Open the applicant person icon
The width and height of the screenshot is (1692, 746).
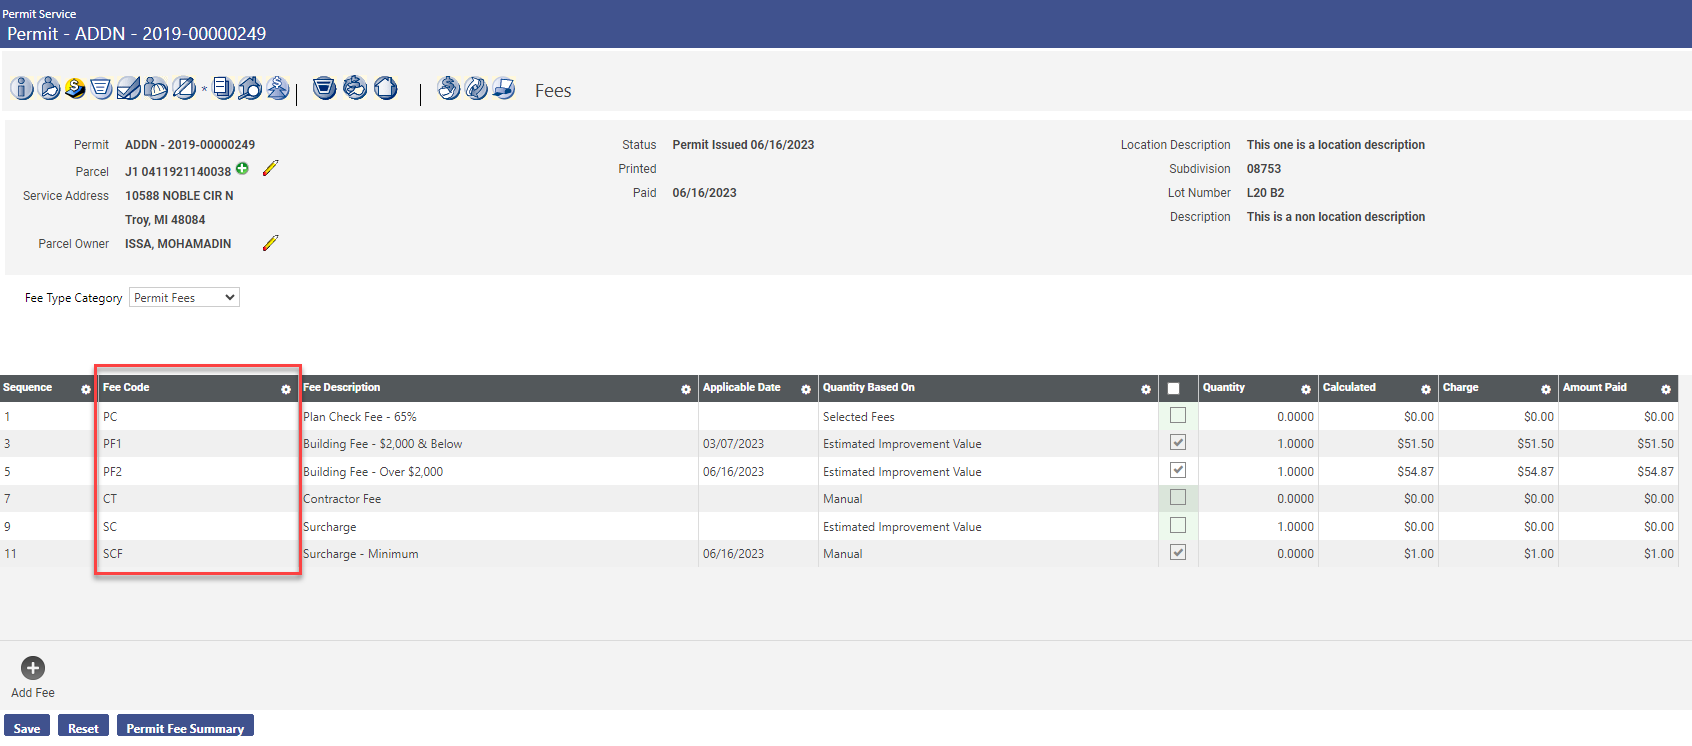[x=49, y=88]
